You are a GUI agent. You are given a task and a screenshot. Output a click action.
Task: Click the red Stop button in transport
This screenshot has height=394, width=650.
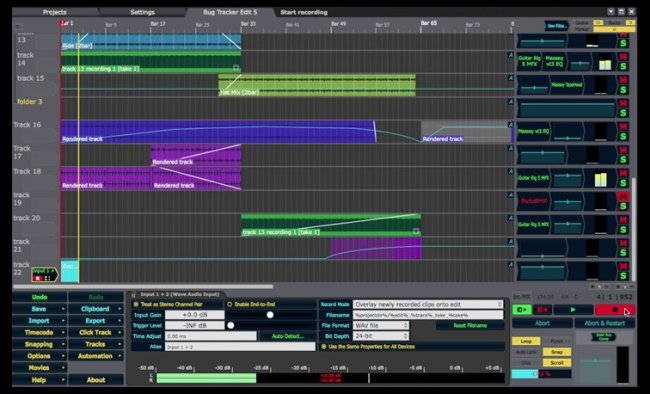615,309
